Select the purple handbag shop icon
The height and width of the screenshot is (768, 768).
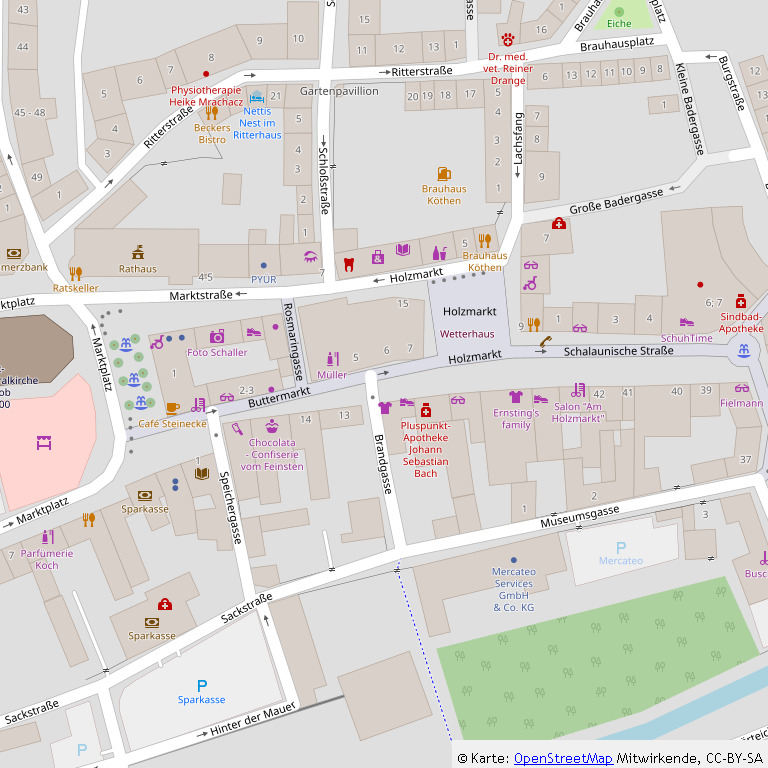[378, 257]
